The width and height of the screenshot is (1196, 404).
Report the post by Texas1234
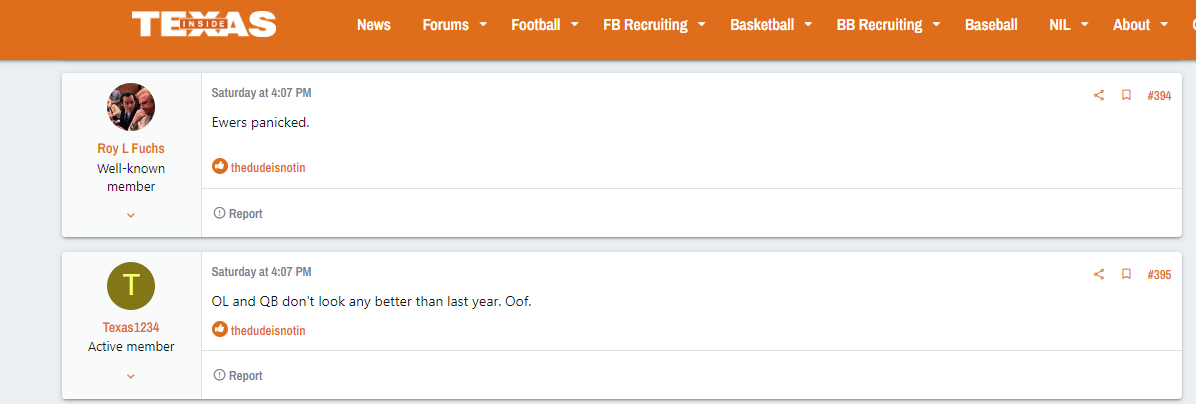238,375
